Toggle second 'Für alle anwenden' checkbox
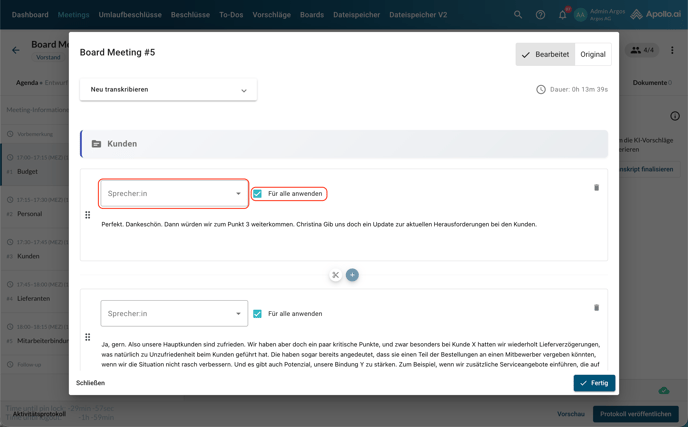 pyautogui.click(x=258, y=314)
